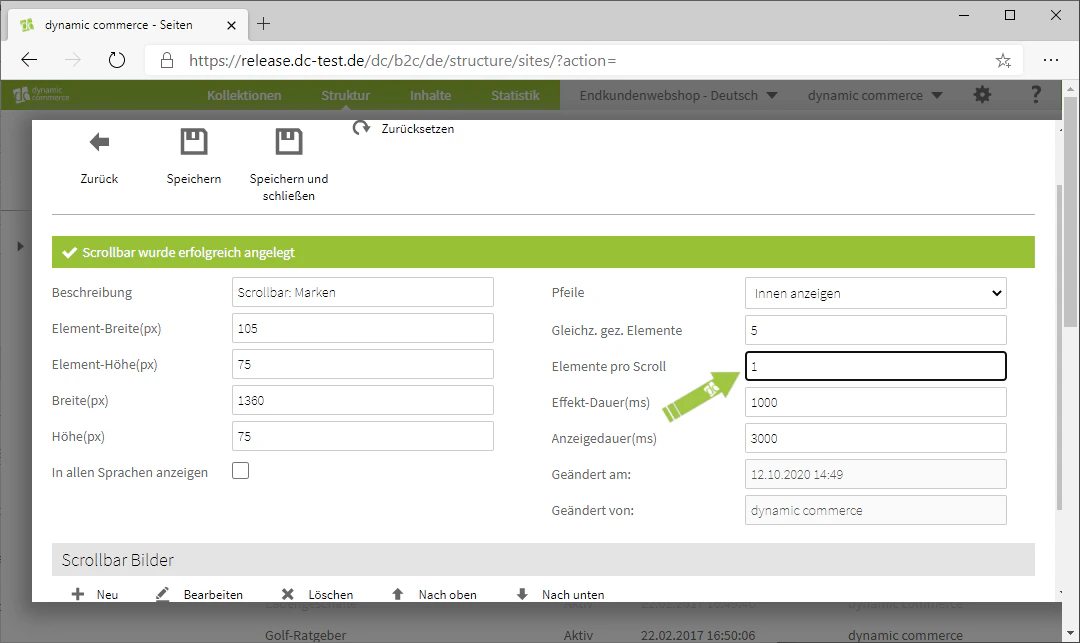
Task: Click the Scrollbar Bilder section header
Action: 543,560
